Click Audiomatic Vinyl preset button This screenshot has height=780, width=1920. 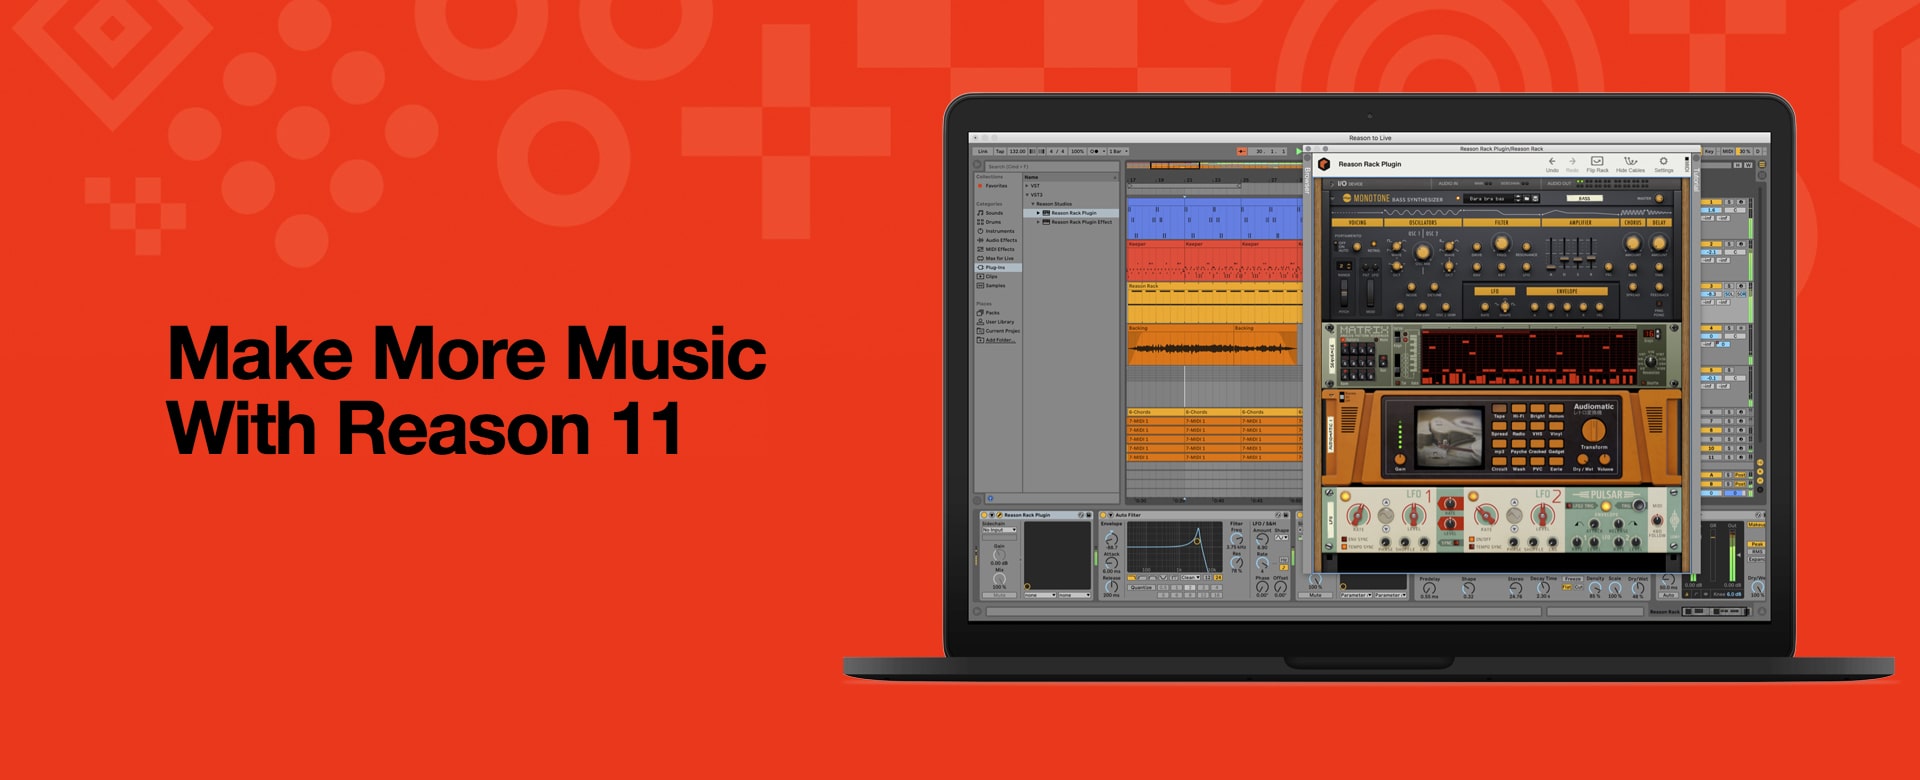1556,426
